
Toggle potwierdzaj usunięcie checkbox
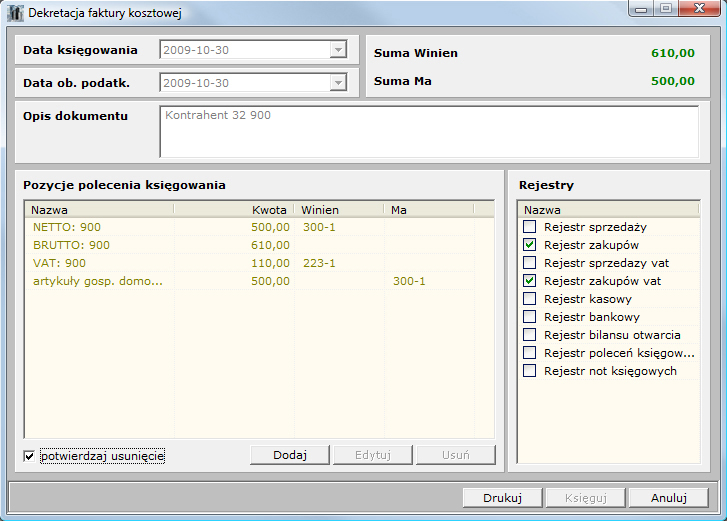point(29,456)
